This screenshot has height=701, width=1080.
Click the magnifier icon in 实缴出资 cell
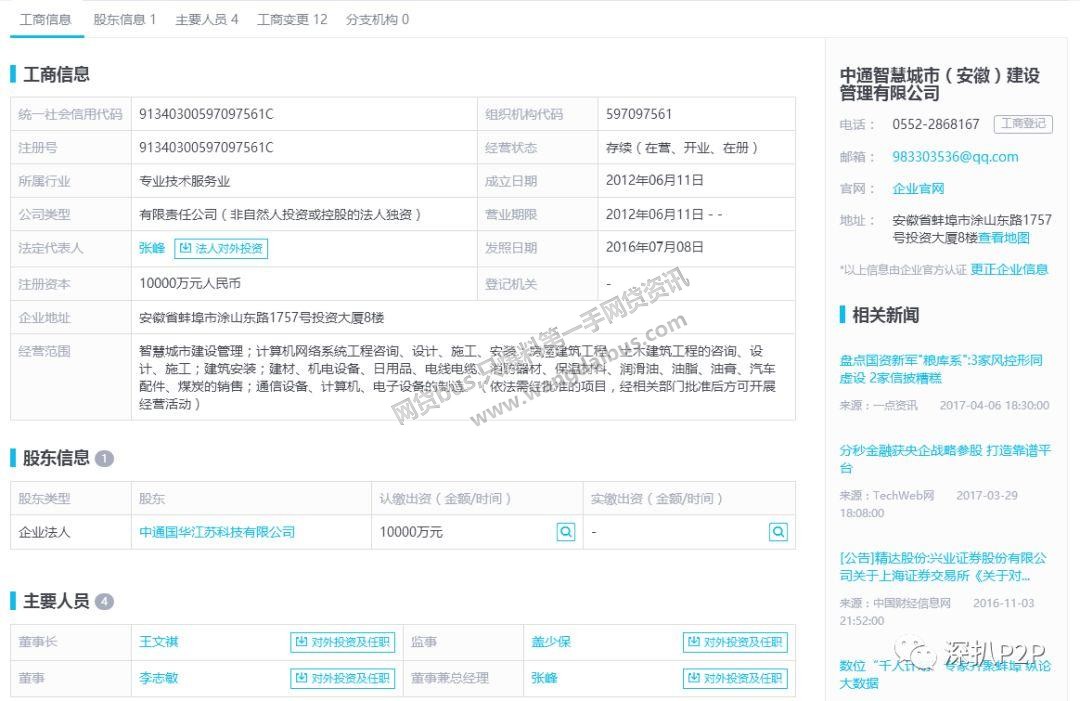(x=778, y=532)
